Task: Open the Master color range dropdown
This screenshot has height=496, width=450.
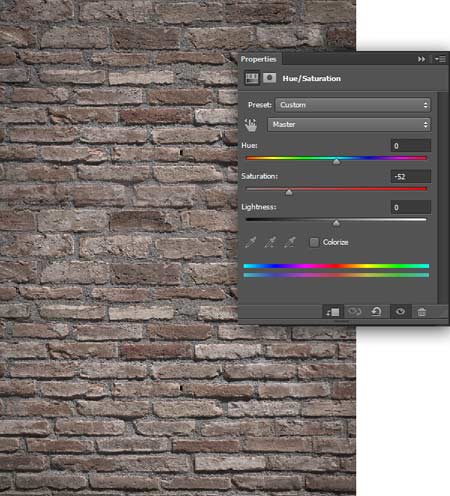Action: tap(349, 125)
